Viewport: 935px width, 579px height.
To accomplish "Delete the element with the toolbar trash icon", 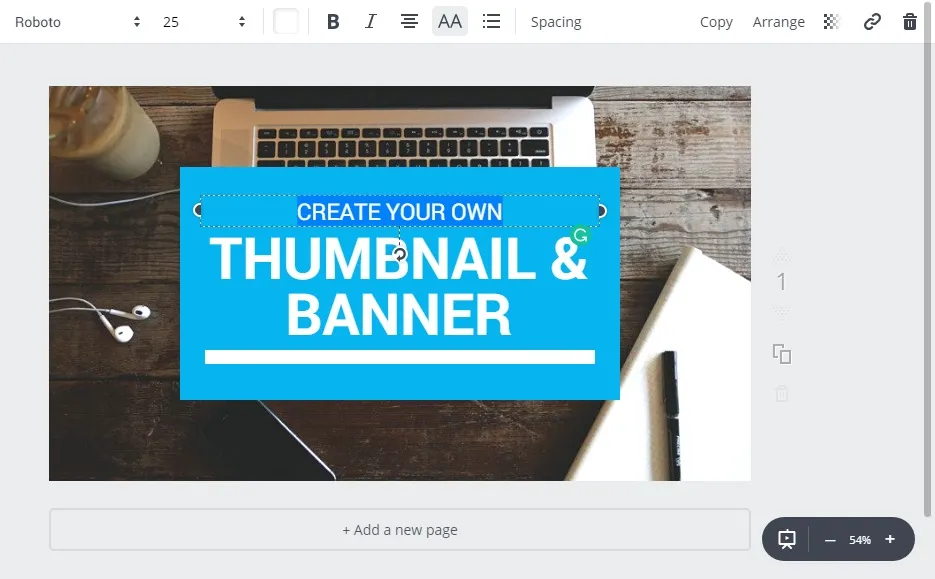I will click(x=909, y=22).
